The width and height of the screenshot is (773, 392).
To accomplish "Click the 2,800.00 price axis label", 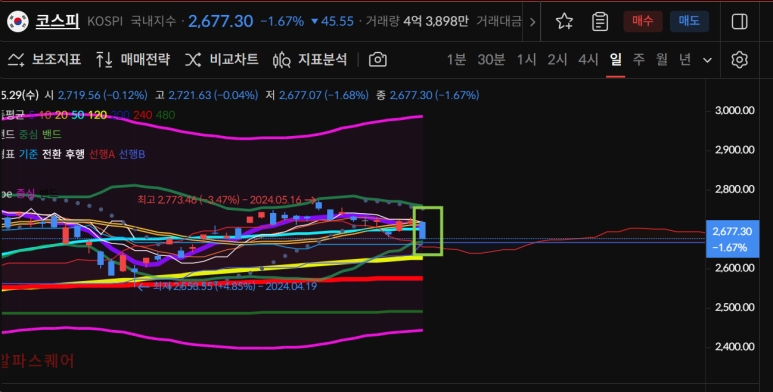I will (x=735, y=189).
